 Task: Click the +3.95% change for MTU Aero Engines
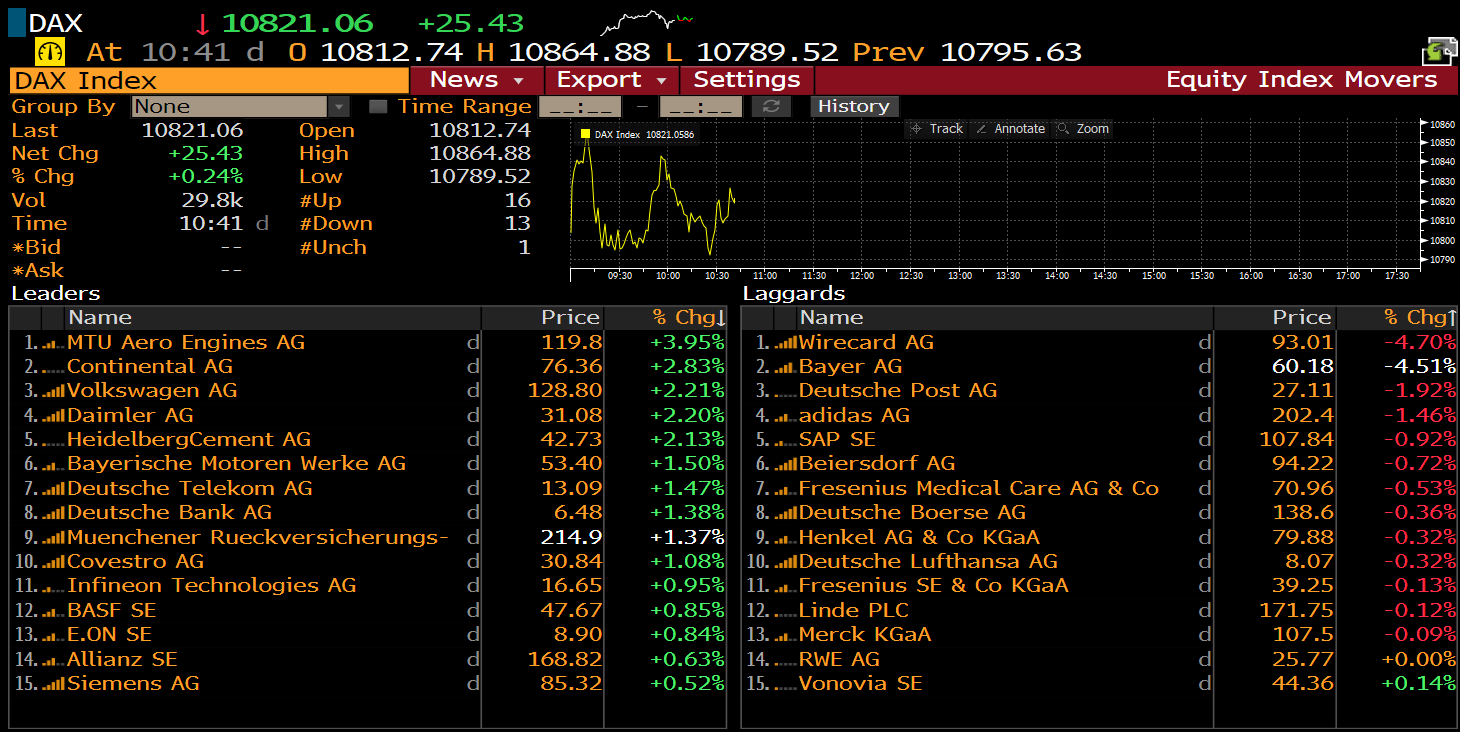687,343
